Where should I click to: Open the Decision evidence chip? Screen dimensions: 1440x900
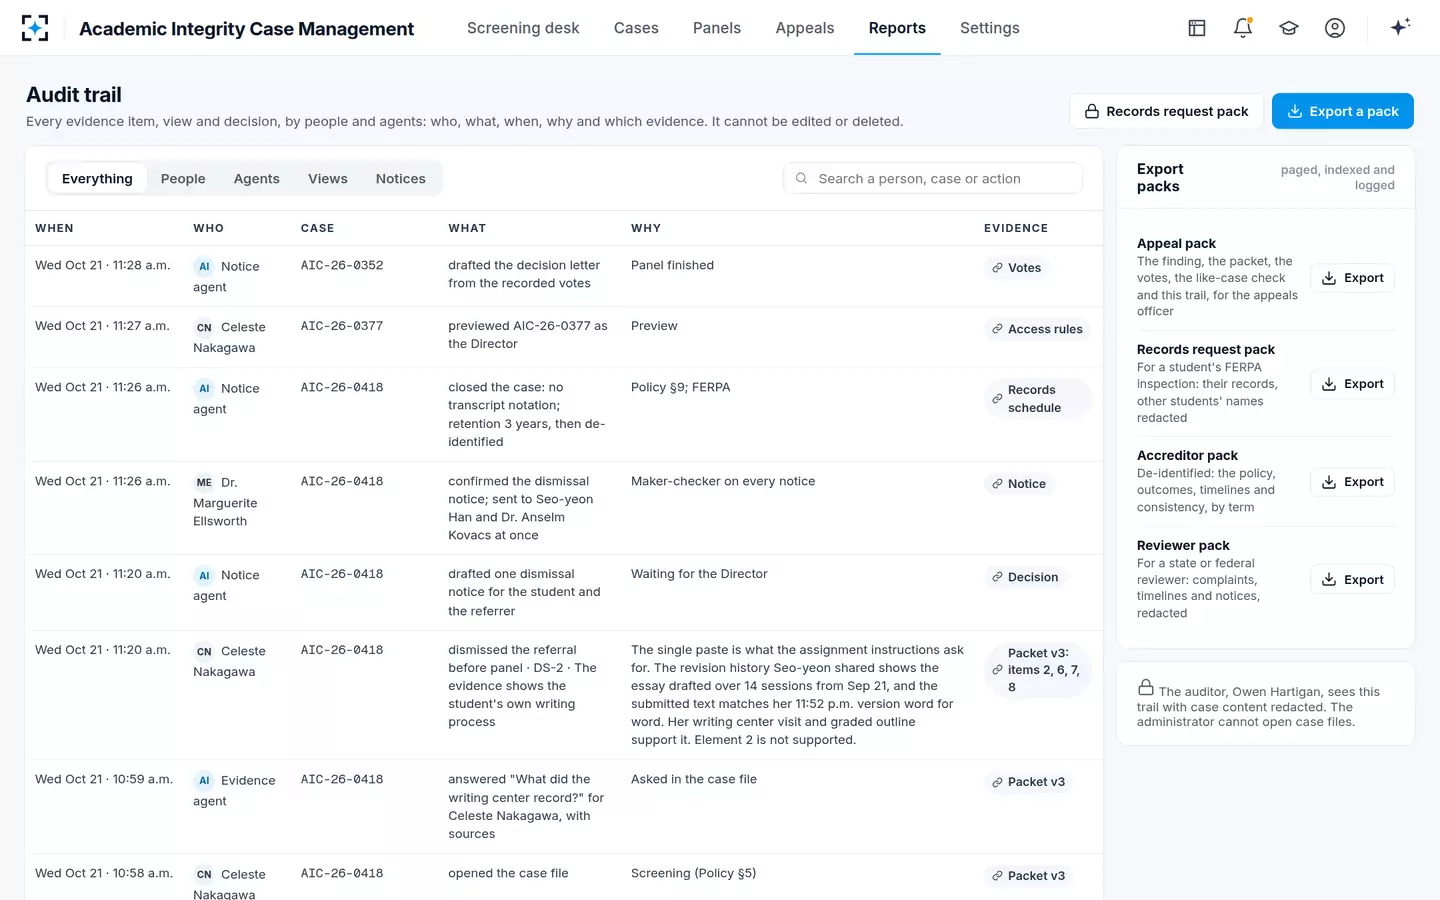(x=1024, y=577)
